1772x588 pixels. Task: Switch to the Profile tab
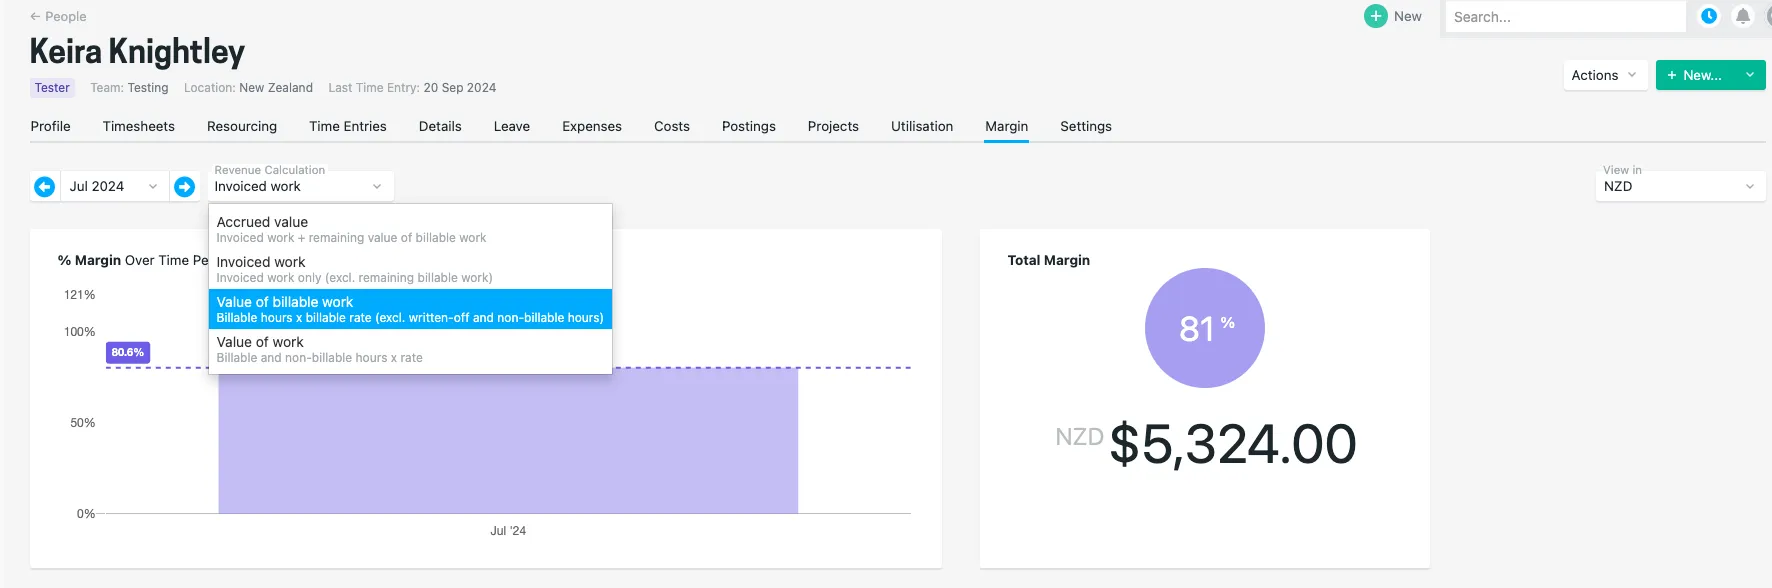pyautogui.click(x=51, y=126)
